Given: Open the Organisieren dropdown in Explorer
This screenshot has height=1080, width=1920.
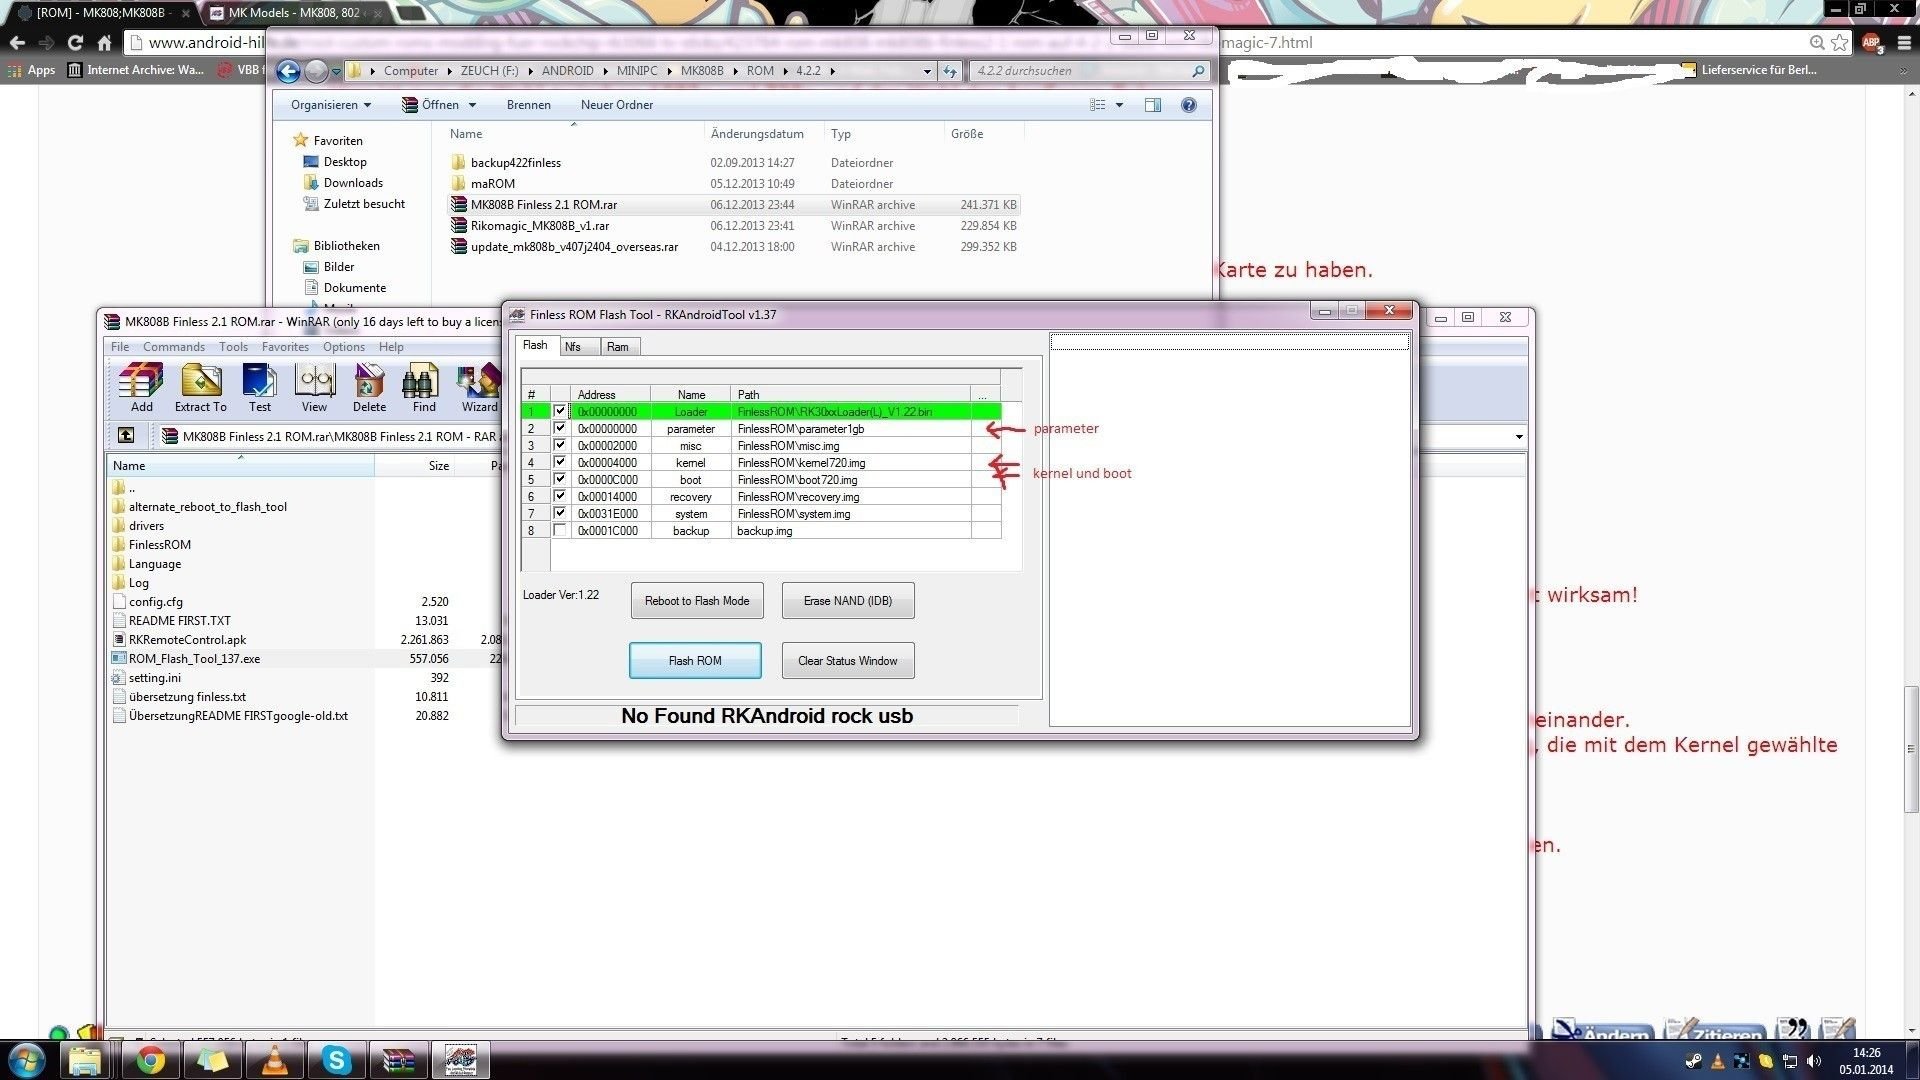Looking at the screenshot, I should coord(330,105).
